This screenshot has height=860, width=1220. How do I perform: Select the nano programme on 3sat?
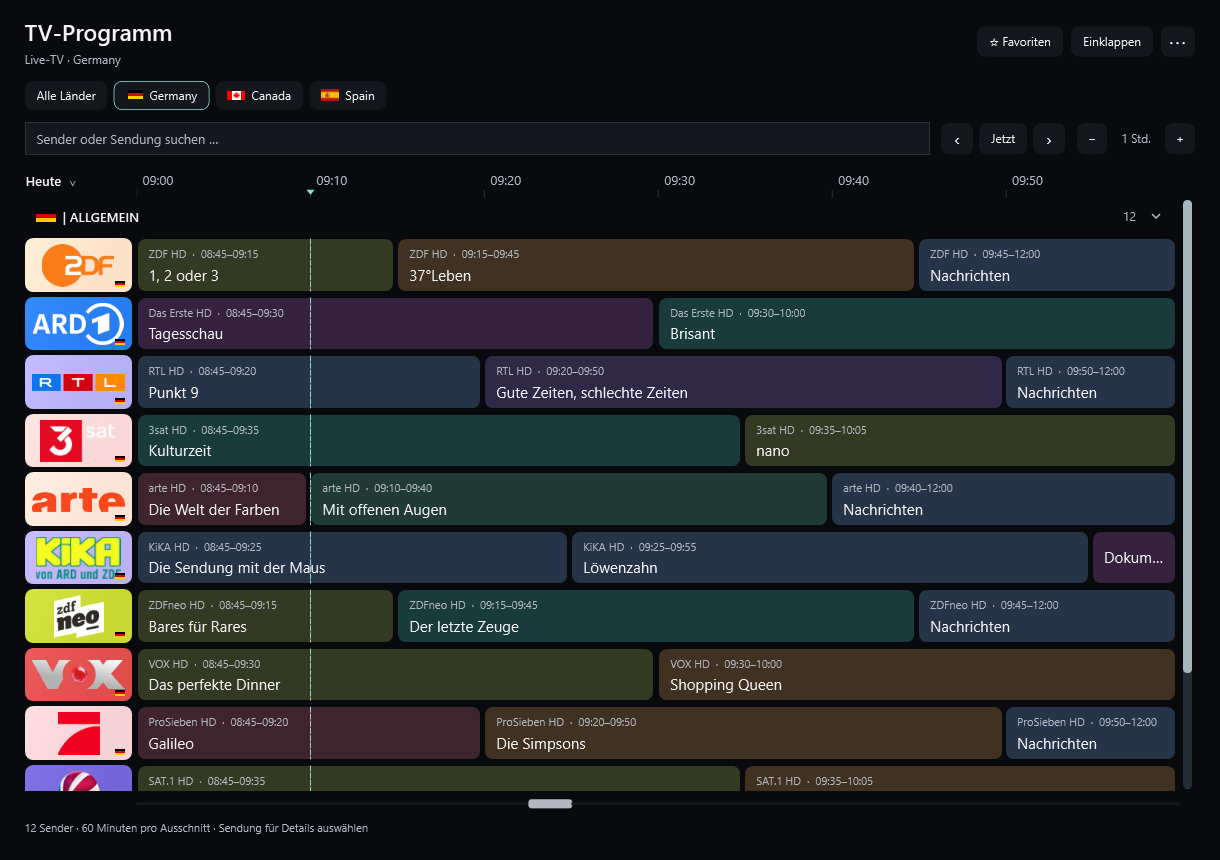[960, 440]
